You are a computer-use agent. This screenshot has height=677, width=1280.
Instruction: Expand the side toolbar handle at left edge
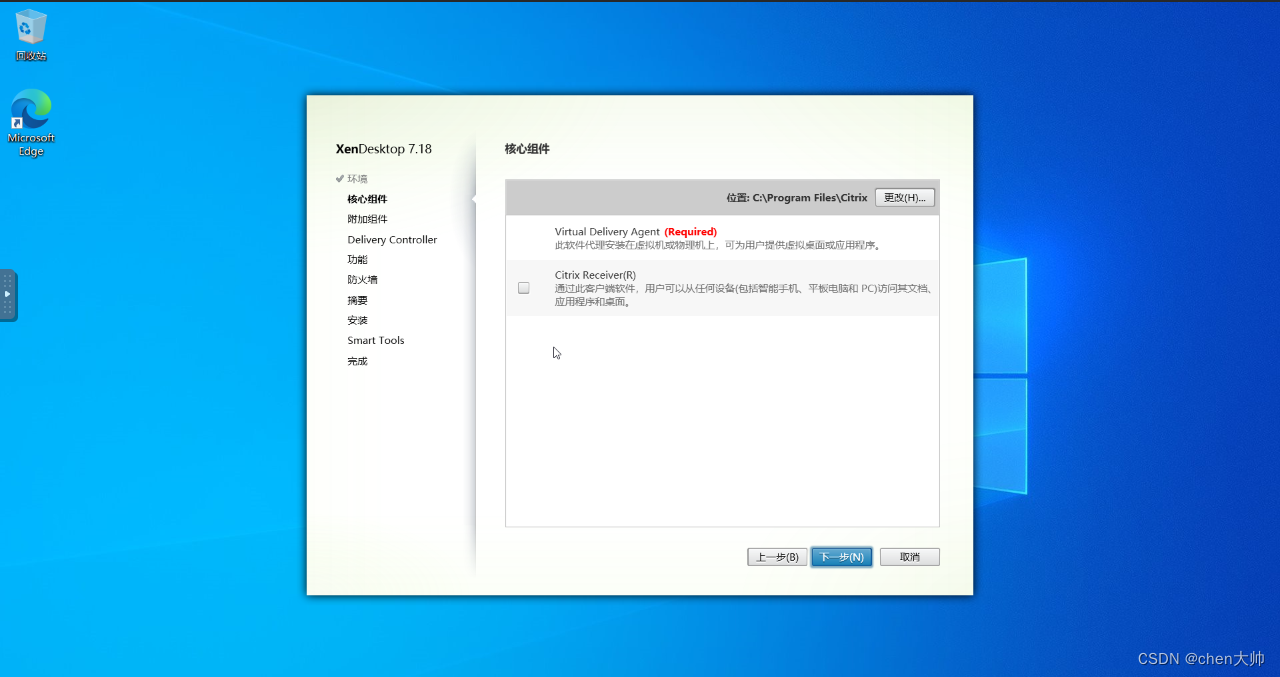point(8,295)
